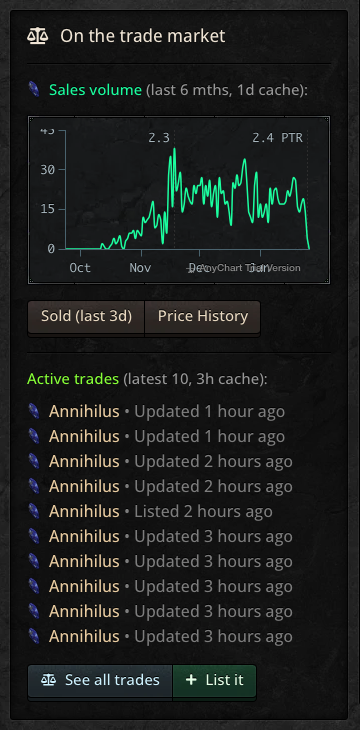The width and height of the screenshot is (360, 730).
Task: Click the List it button
Action: (x=214, y=680)
